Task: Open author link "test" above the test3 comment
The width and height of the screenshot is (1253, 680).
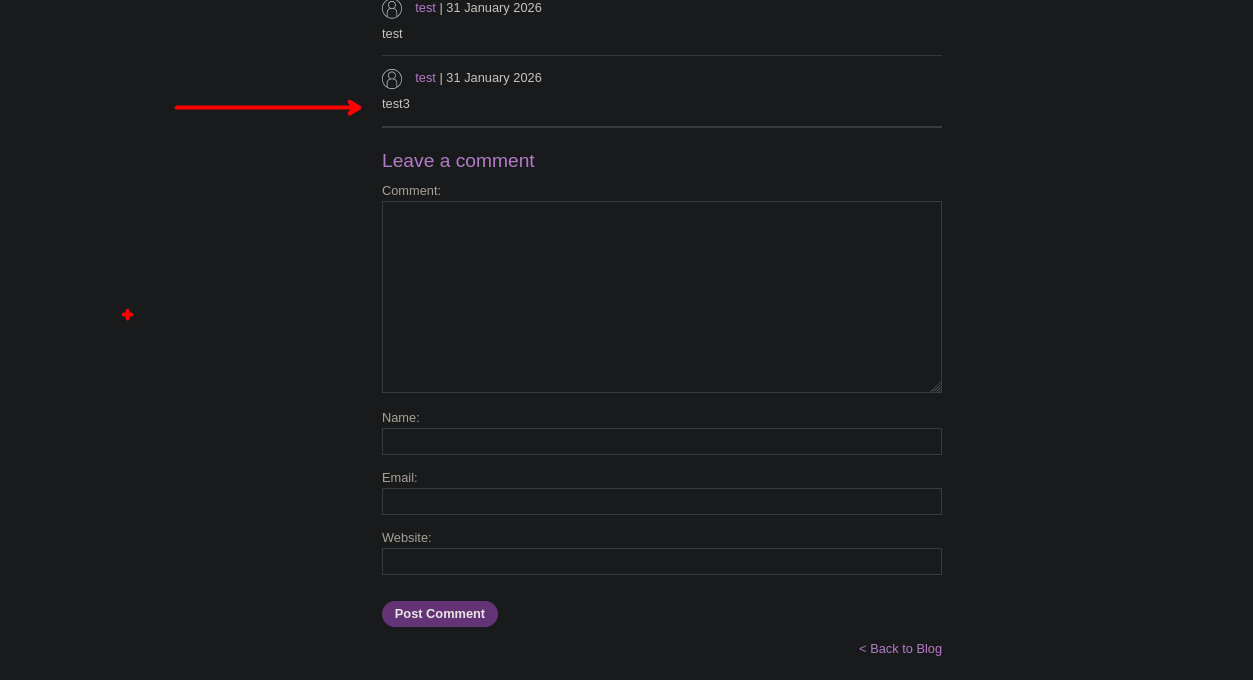Action: click(425, 78)
